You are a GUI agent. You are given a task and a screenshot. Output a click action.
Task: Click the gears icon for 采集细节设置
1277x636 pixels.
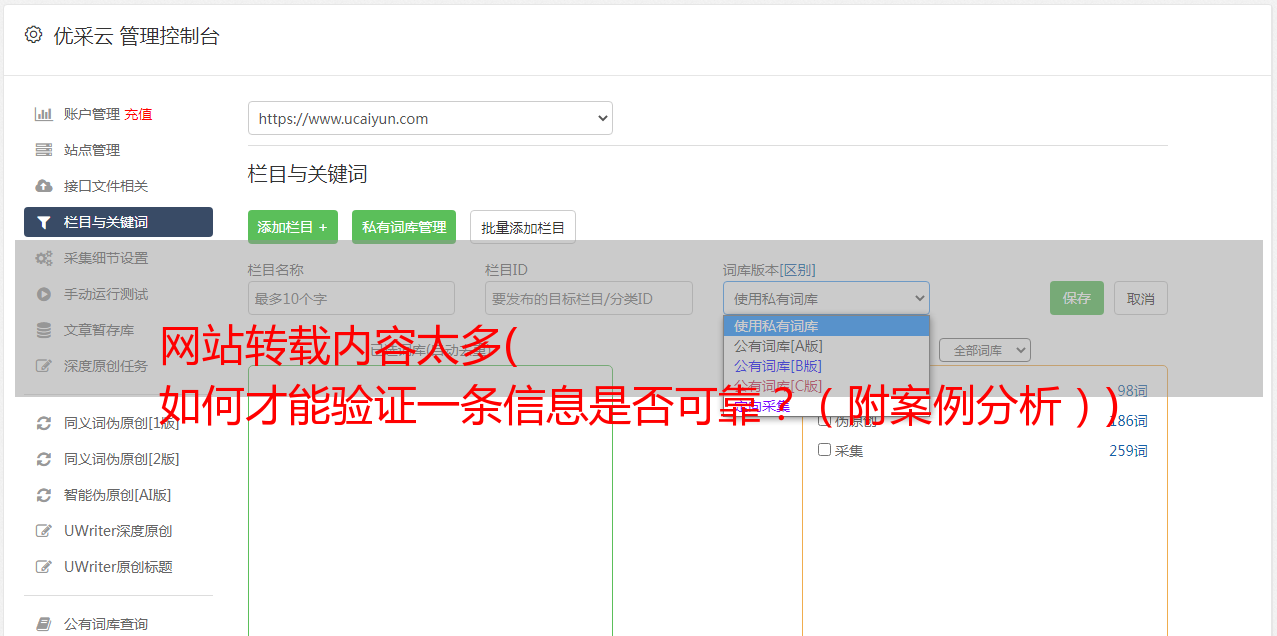point(43,258)
